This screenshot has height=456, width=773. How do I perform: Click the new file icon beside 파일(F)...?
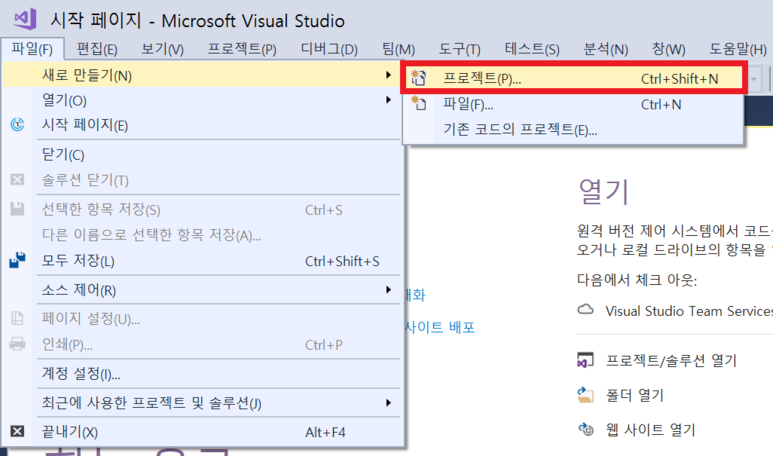419,104
